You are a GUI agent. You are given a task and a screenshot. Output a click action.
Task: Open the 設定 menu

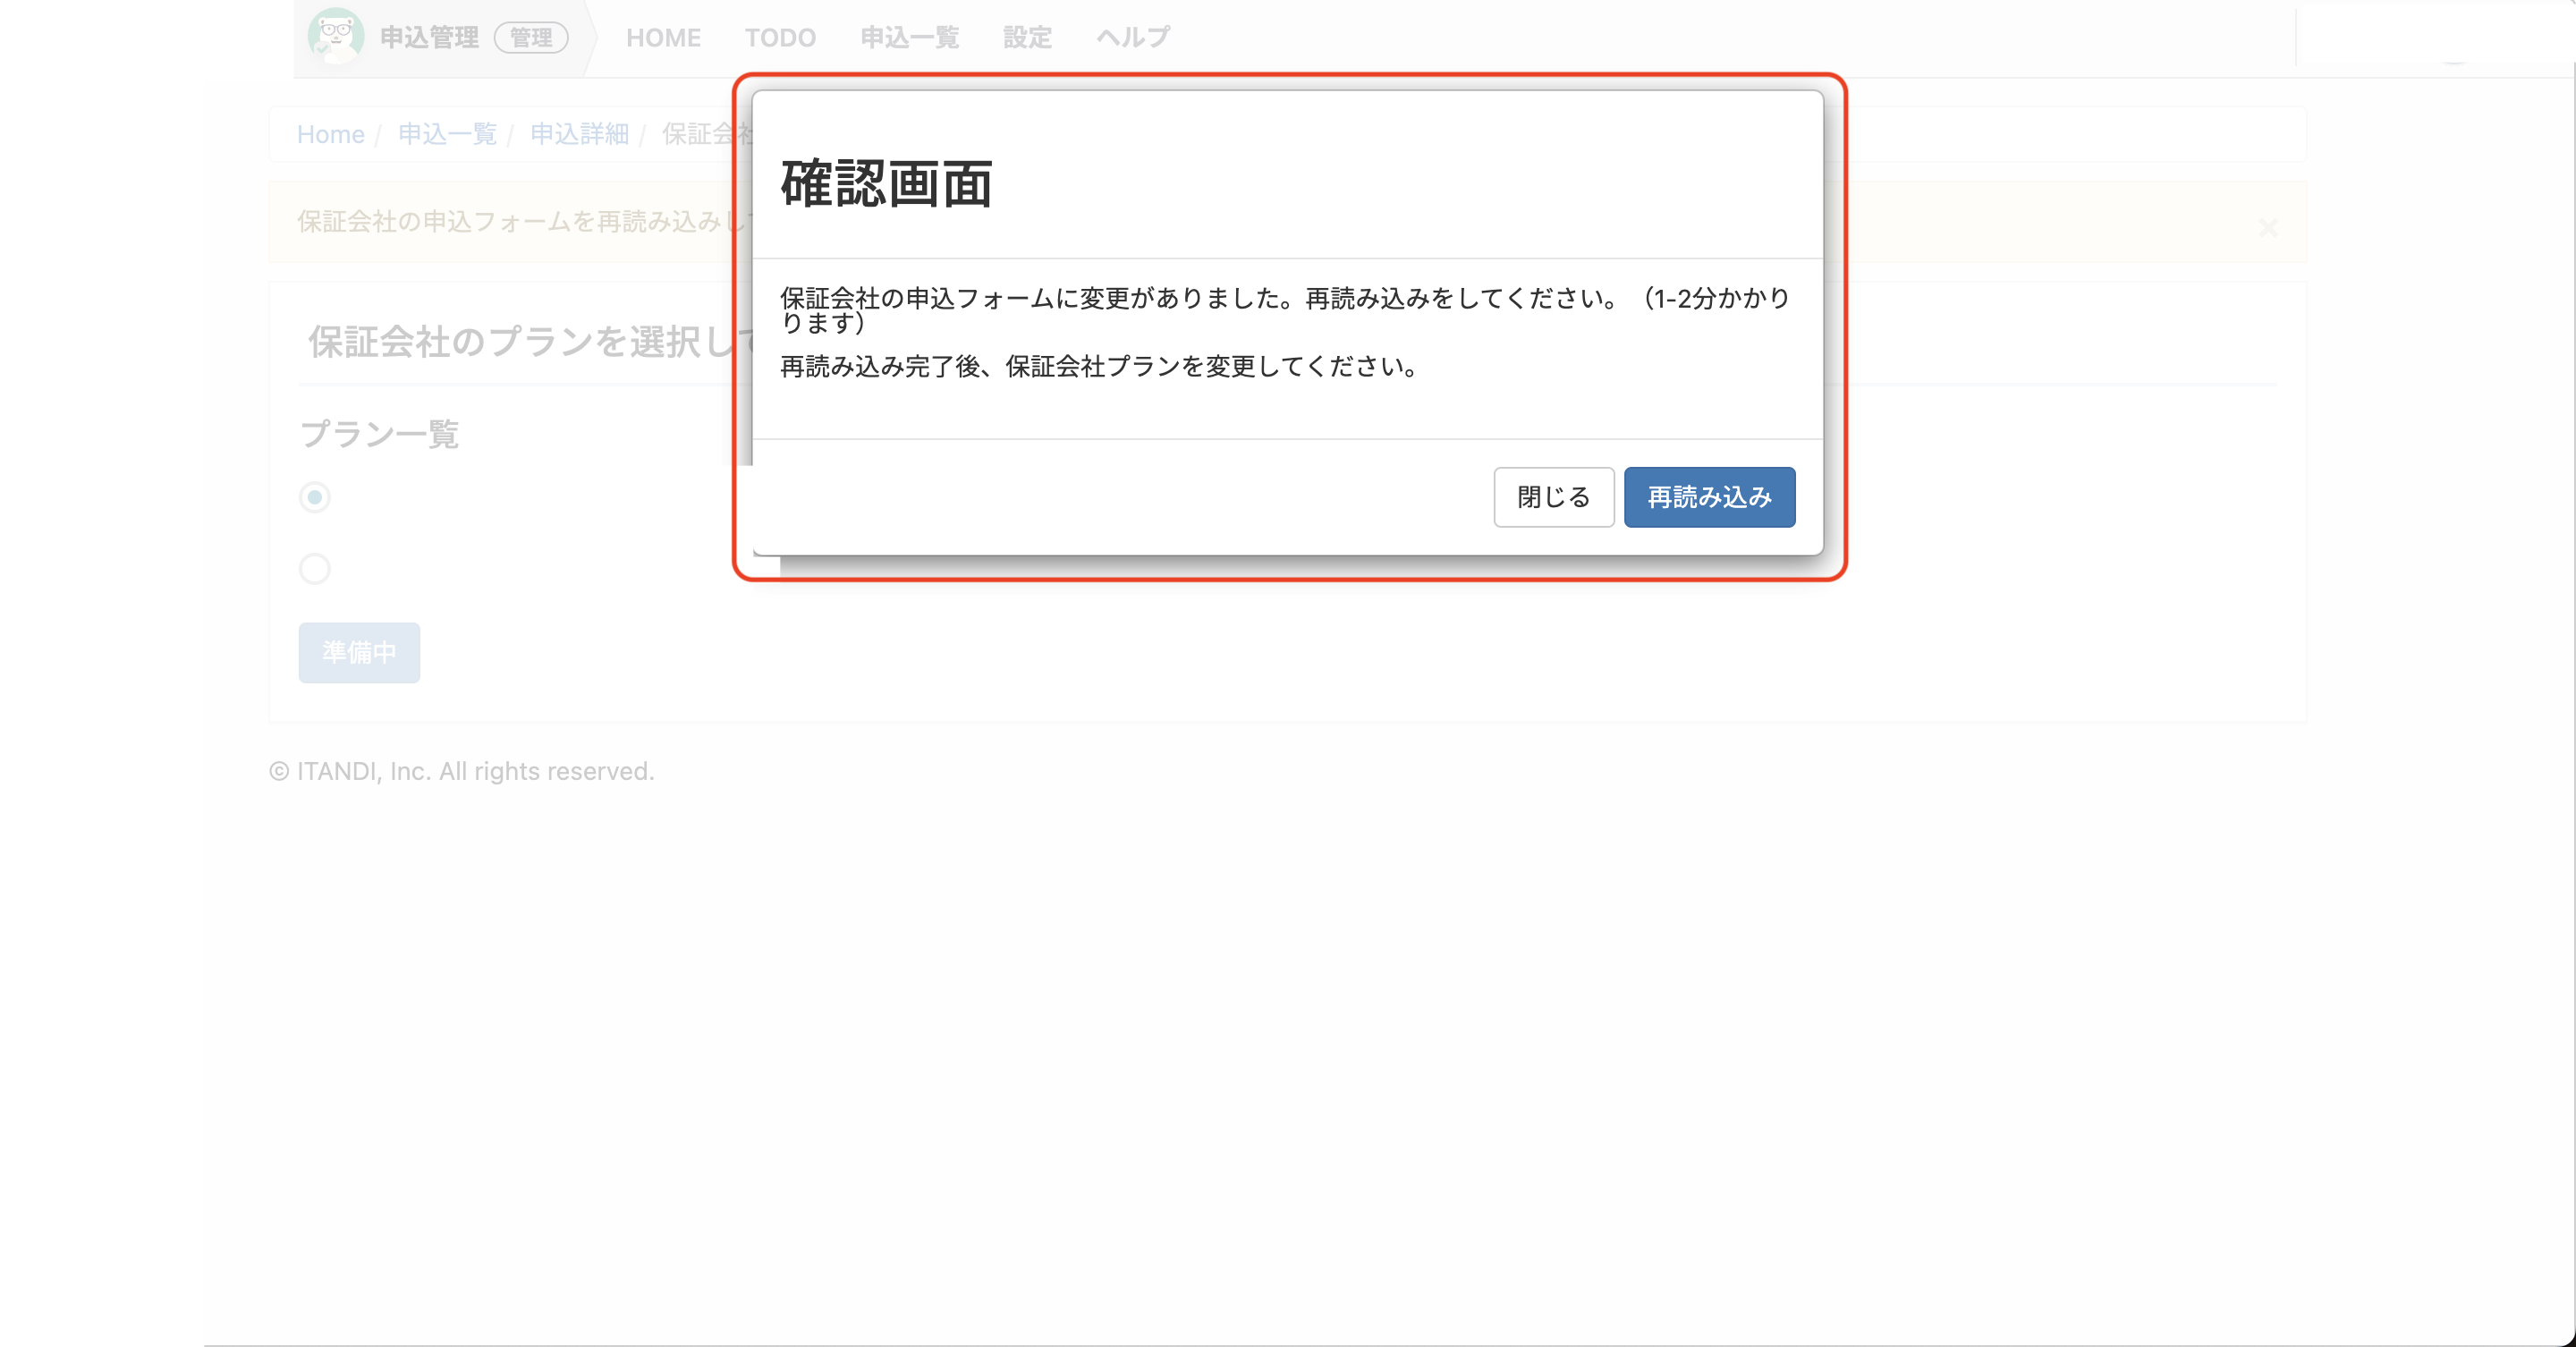pyautogui.click(x=1027, y=38)
